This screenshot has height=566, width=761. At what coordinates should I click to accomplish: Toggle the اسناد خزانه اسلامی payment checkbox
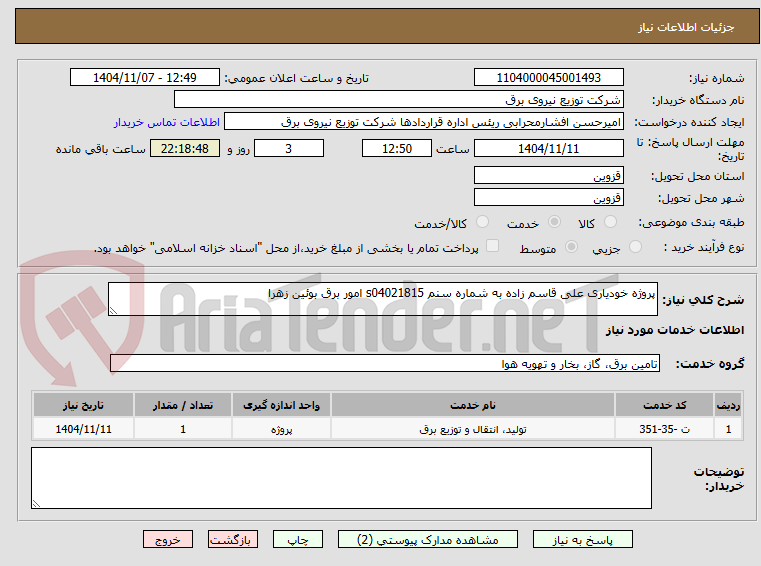point(493,246)
